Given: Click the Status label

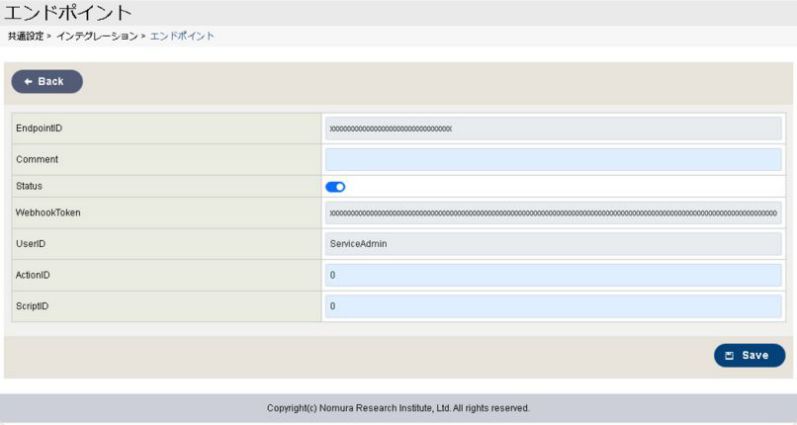Looking at the screenshot, I should (29, 186).
